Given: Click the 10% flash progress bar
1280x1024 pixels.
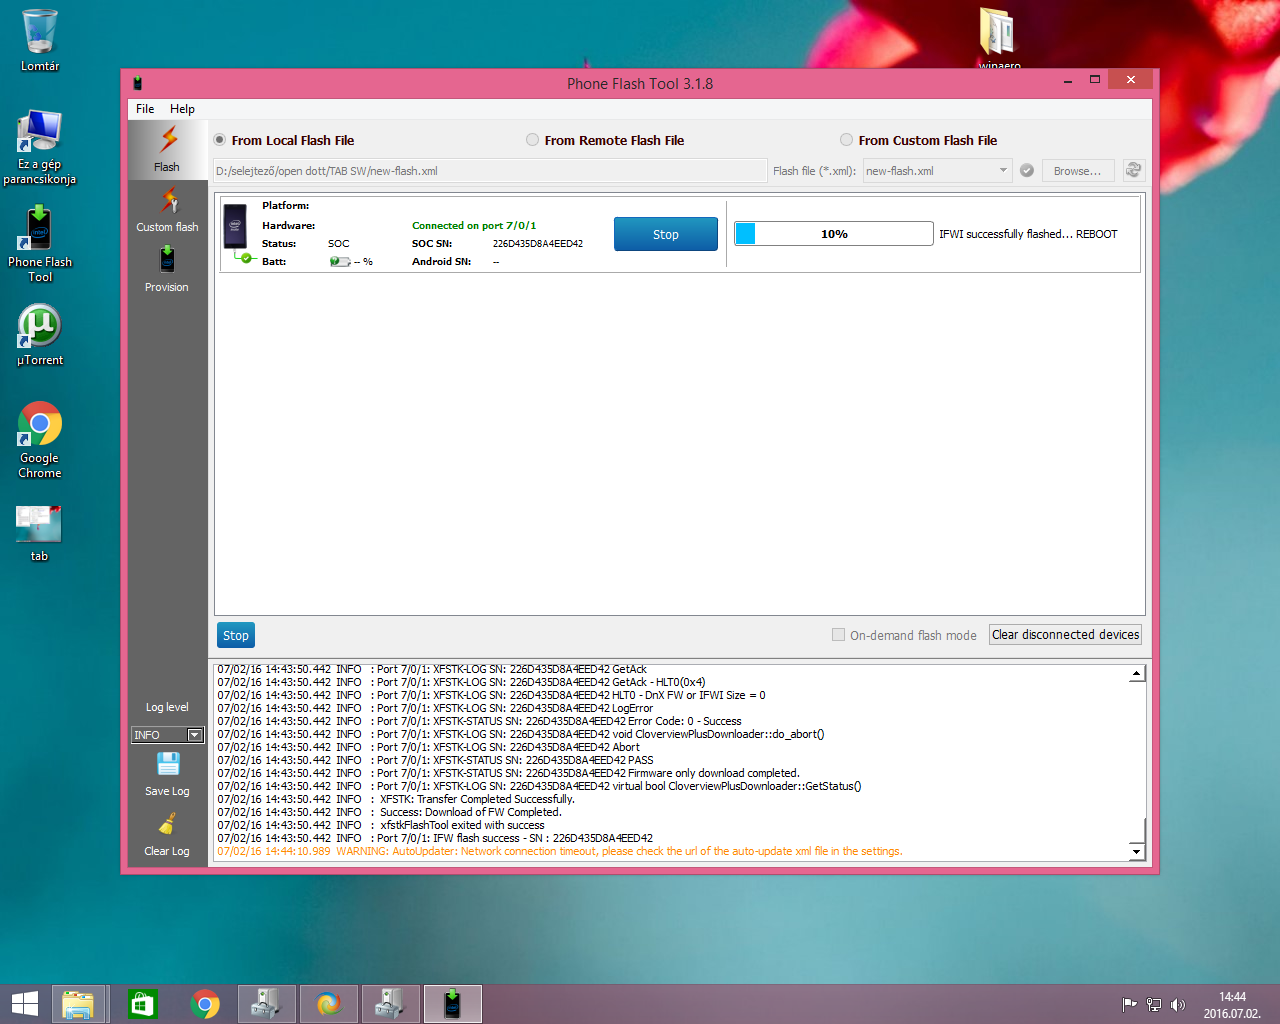Looking at the screenshot, I should [834, 234].
